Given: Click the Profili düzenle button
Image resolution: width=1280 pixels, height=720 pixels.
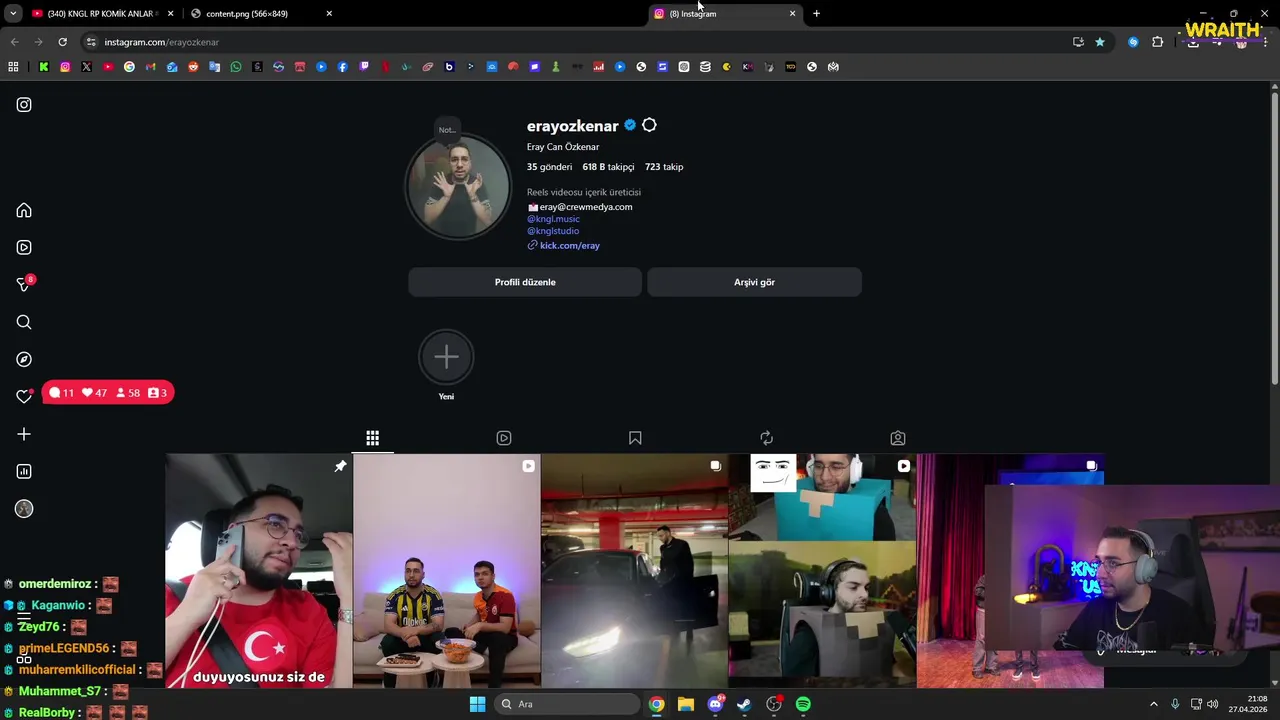Looking at the screenshot, I should point(525,282).
